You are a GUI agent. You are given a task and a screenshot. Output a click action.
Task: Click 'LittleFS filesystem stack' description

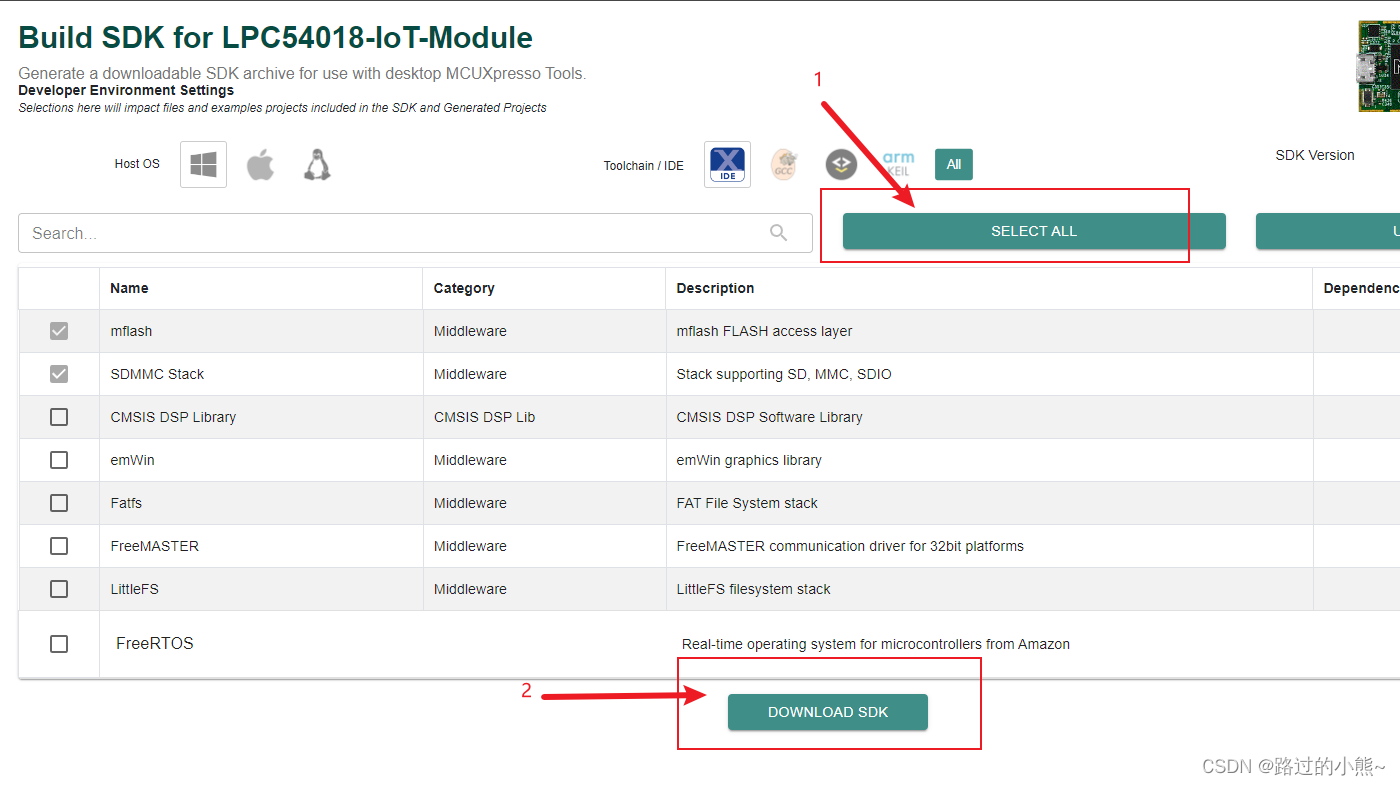pyautogui.click(x=753, y=589)
